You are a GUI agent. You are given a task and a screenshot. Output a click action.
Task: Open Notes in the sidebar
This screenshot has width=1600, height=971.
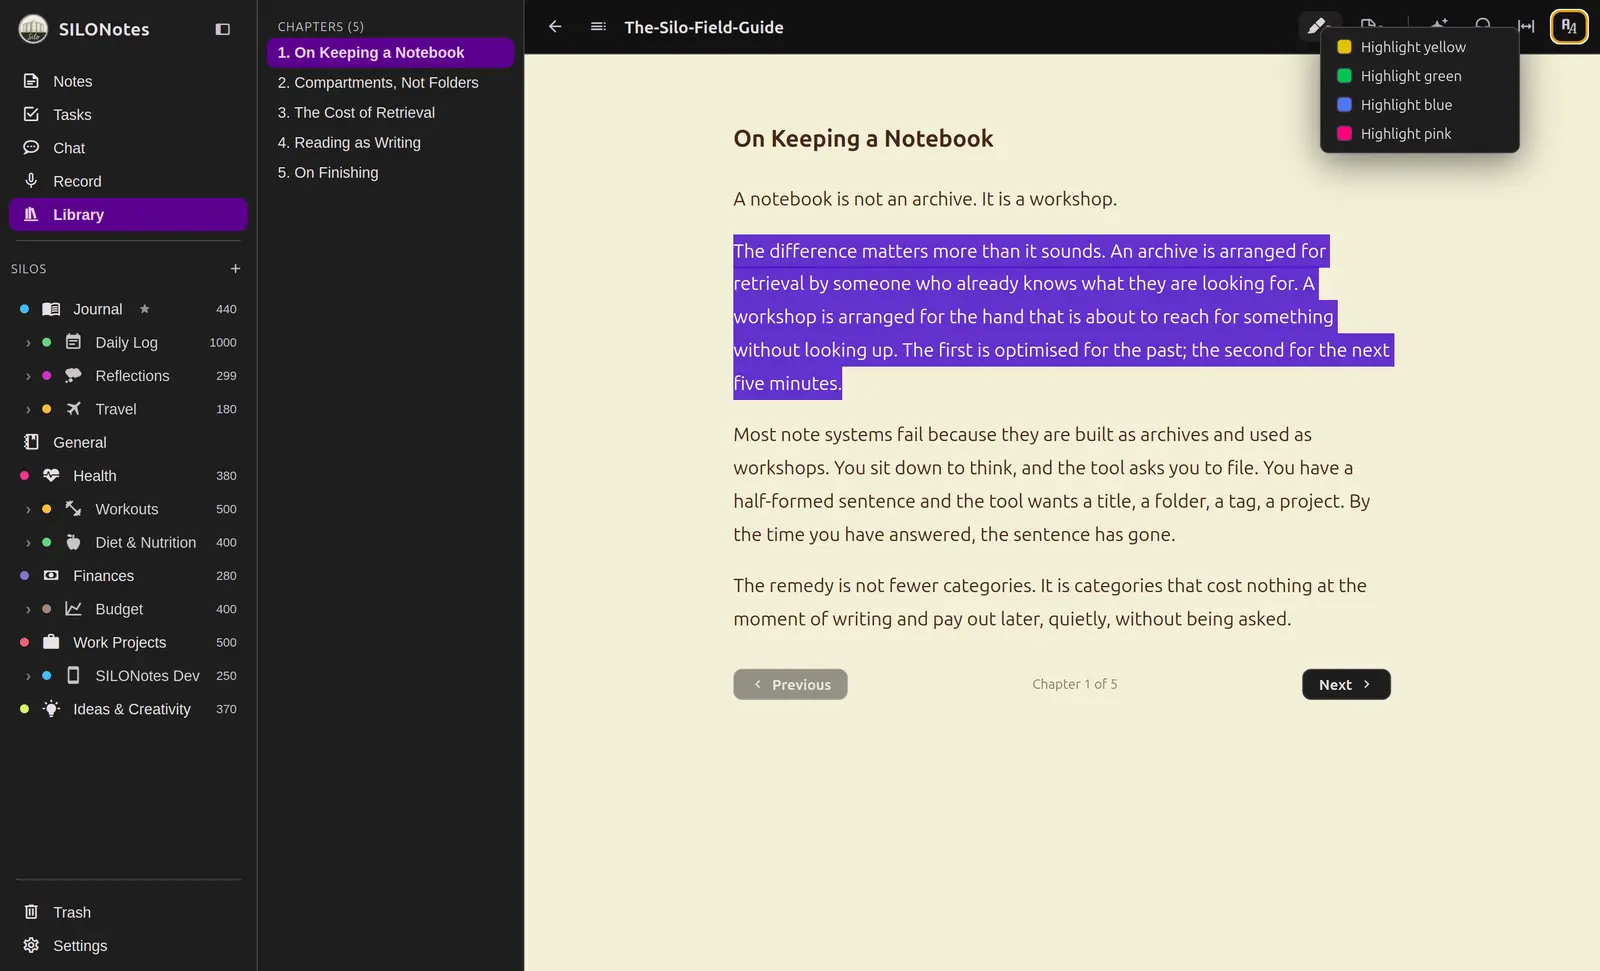coord(128,81)
